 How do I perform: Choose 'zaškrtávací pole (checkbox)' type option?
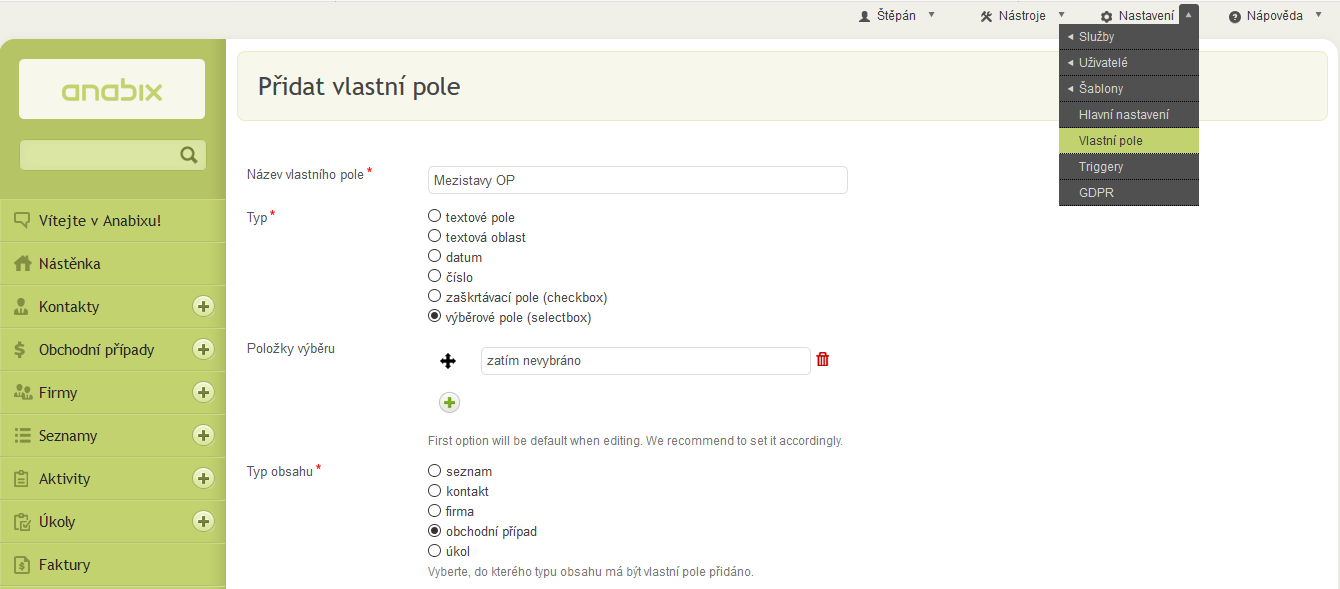434,296
